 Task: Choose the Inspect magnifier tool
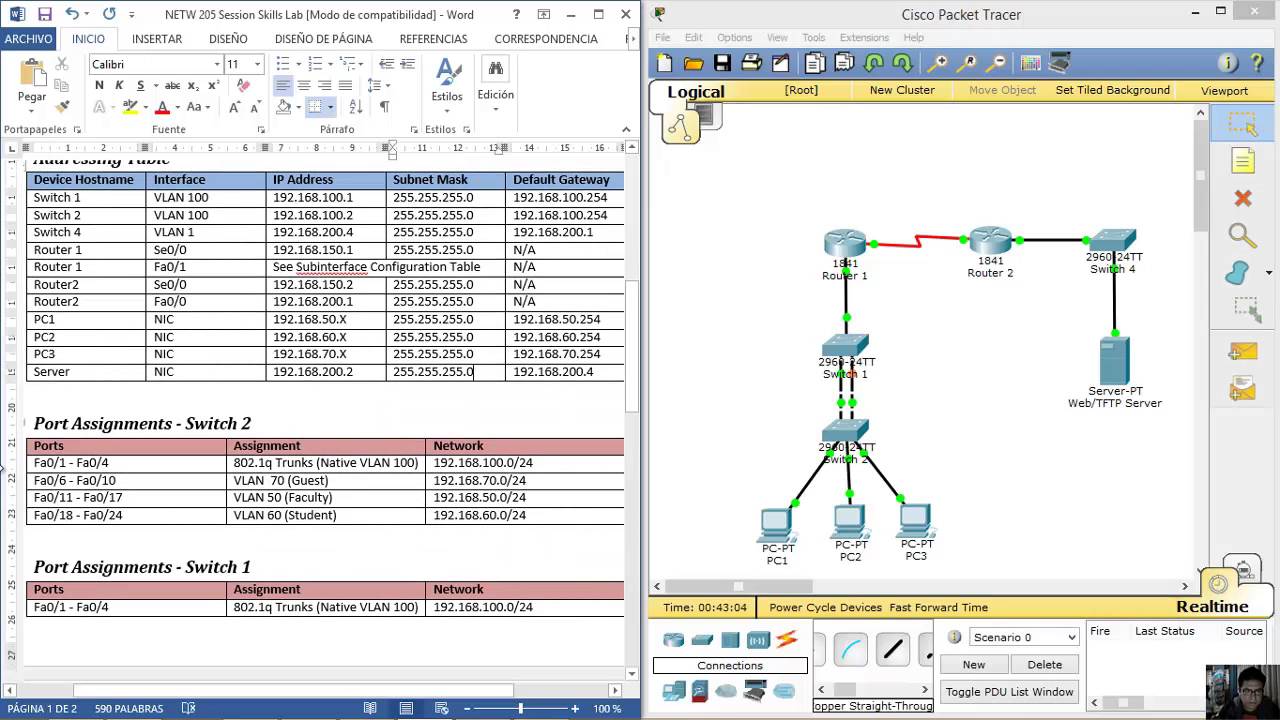(1242, 235)
